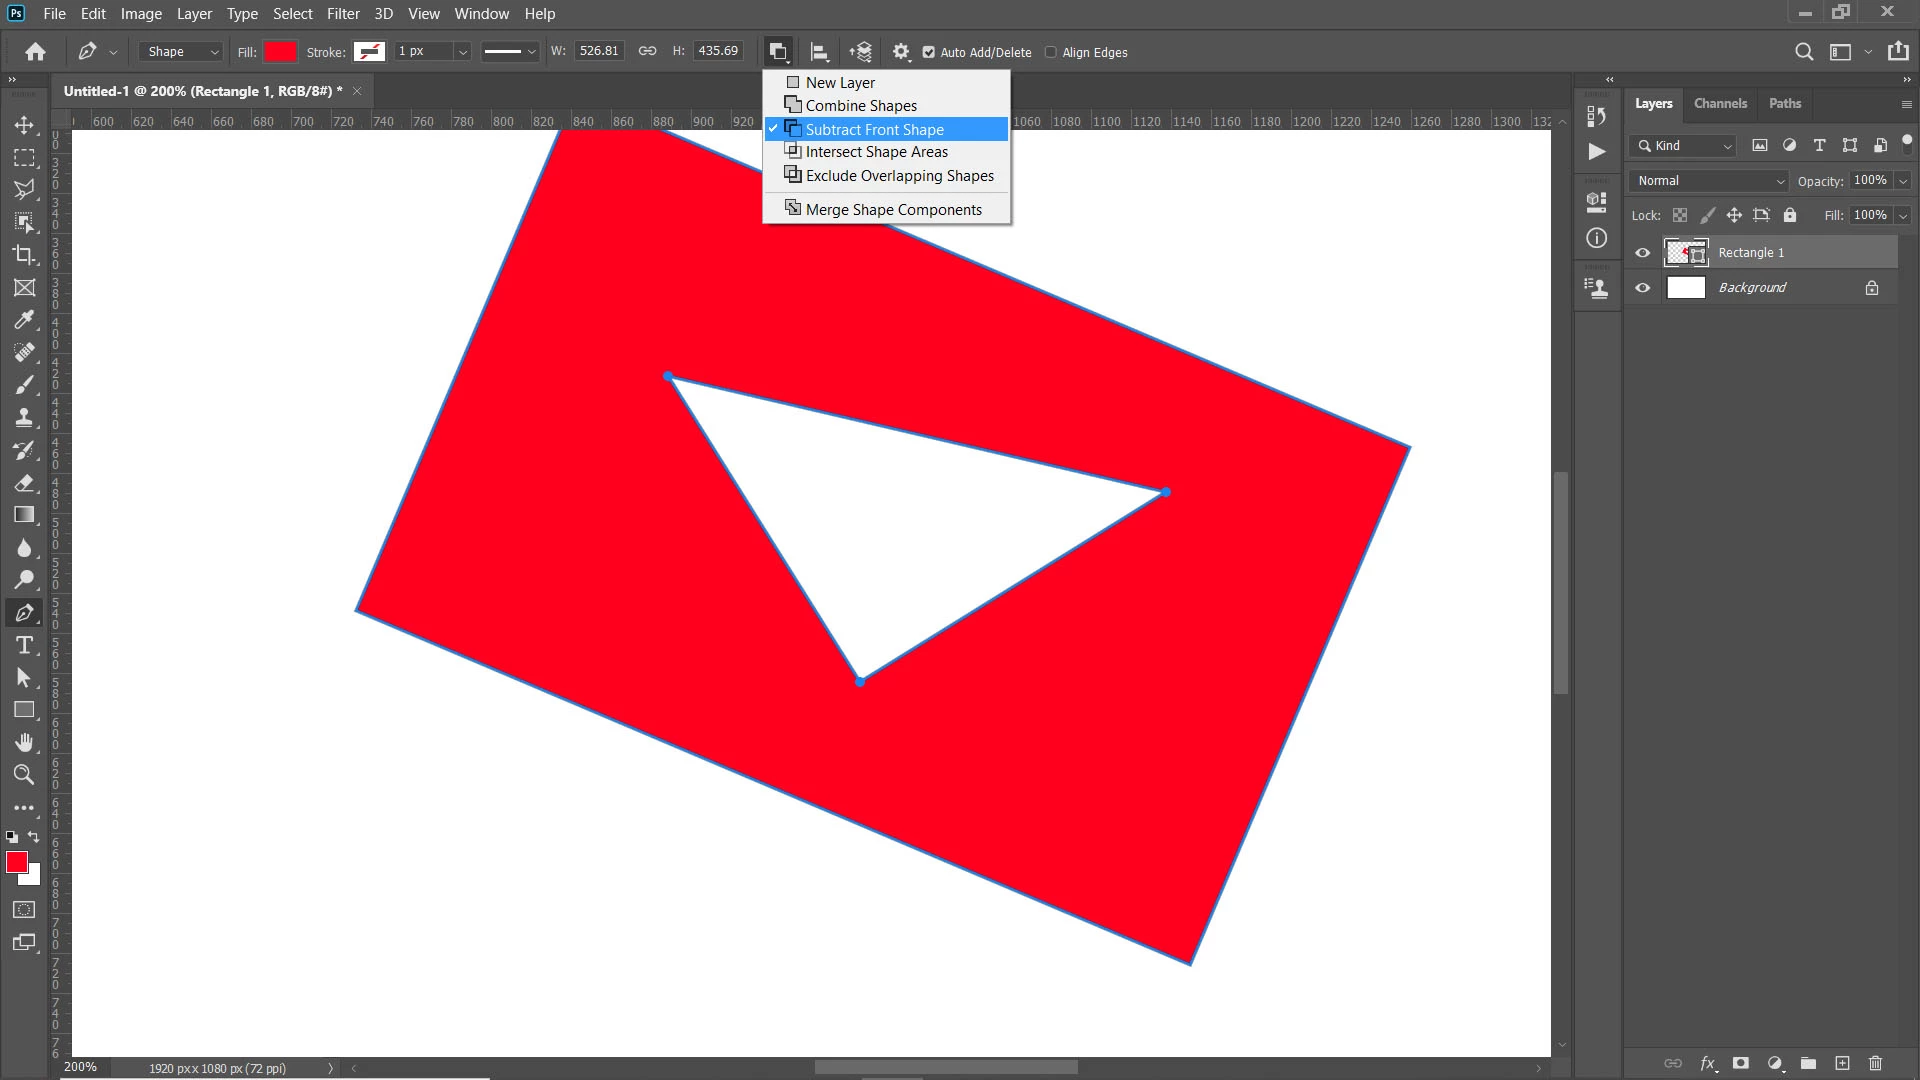Open the red Fill color swatch
Screen dimensions: 1920x1080
pos(280,52)
